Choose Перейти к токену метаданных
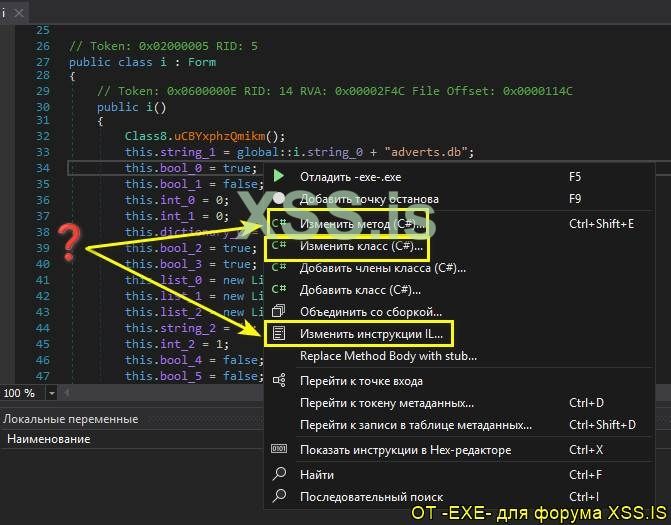This screenshot has width=671, height=525. [x=459, y=403]
